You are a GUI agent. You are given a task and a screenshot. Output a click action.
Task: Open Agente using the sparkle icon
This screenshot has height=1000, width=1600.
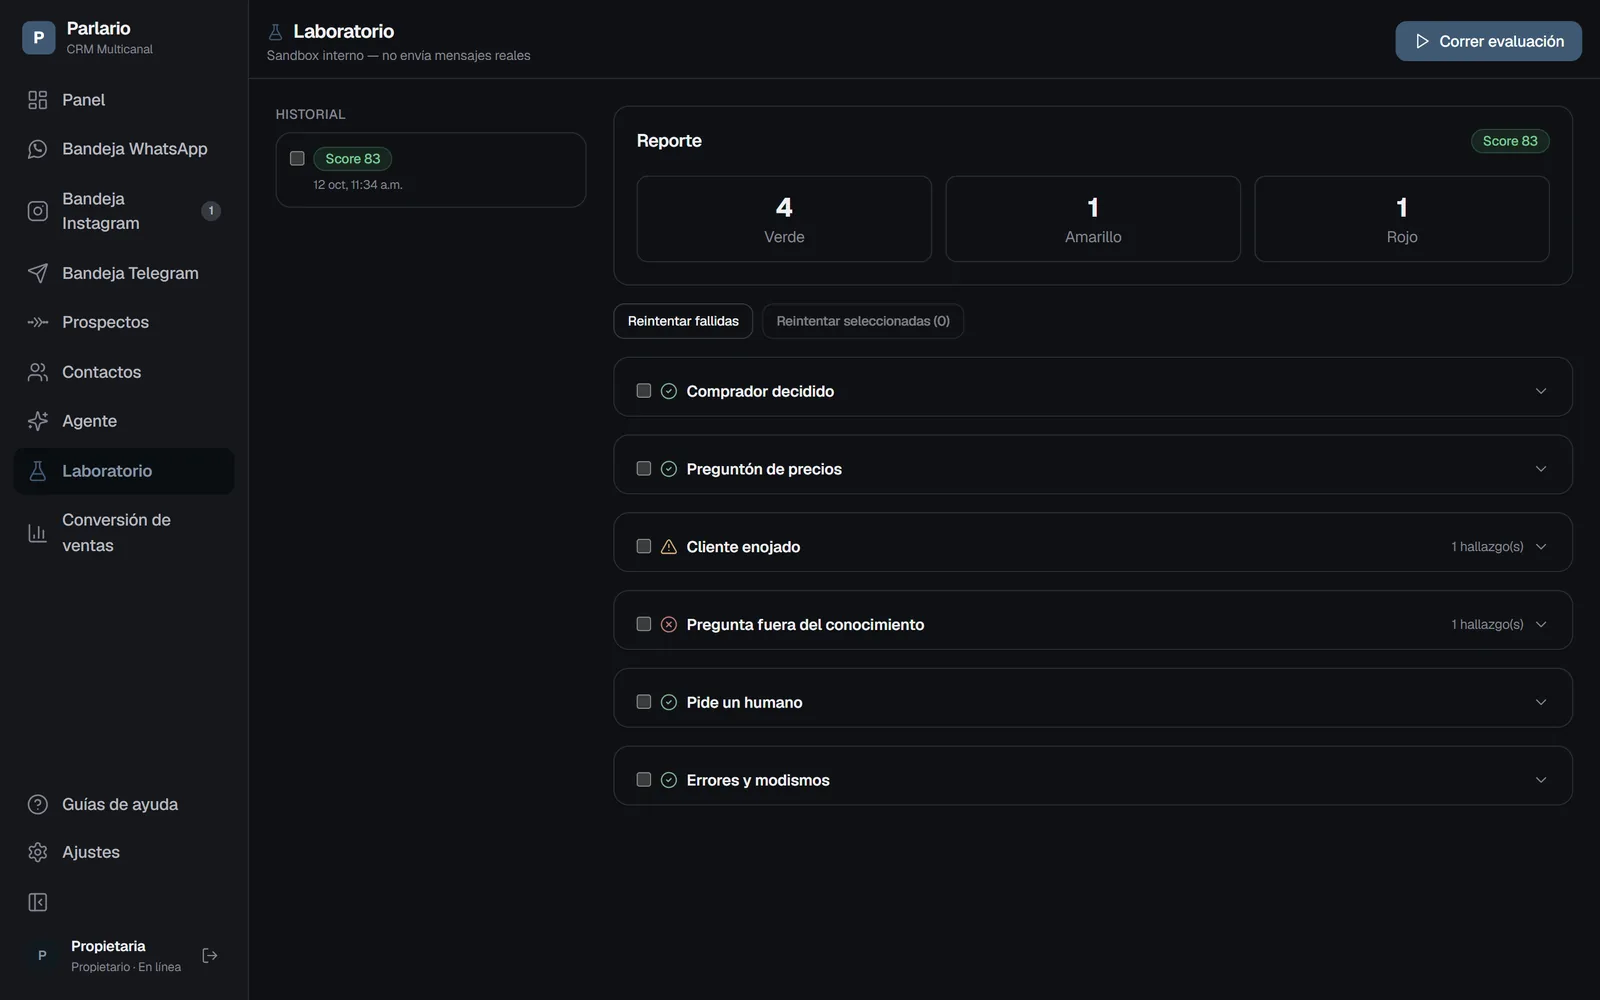[38, 421]
